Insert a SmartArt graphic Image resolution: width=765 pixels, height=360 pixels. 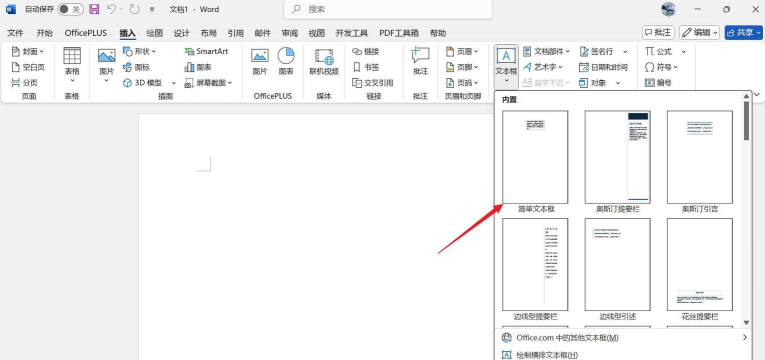click(206, 51)
